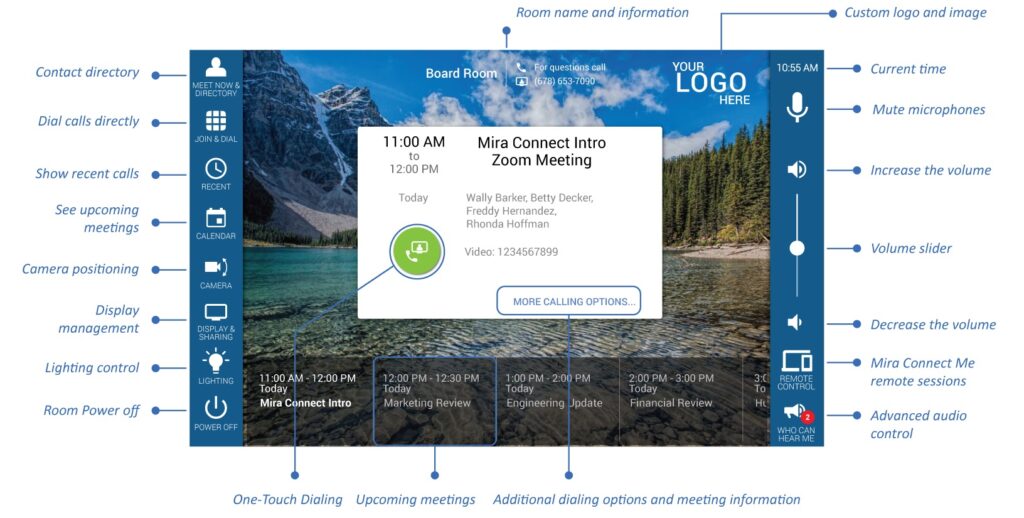Click the Mira Connect Intro Zoom Meeting title
This screenshot has height=518, width=1024.
(x=541, y=152)
